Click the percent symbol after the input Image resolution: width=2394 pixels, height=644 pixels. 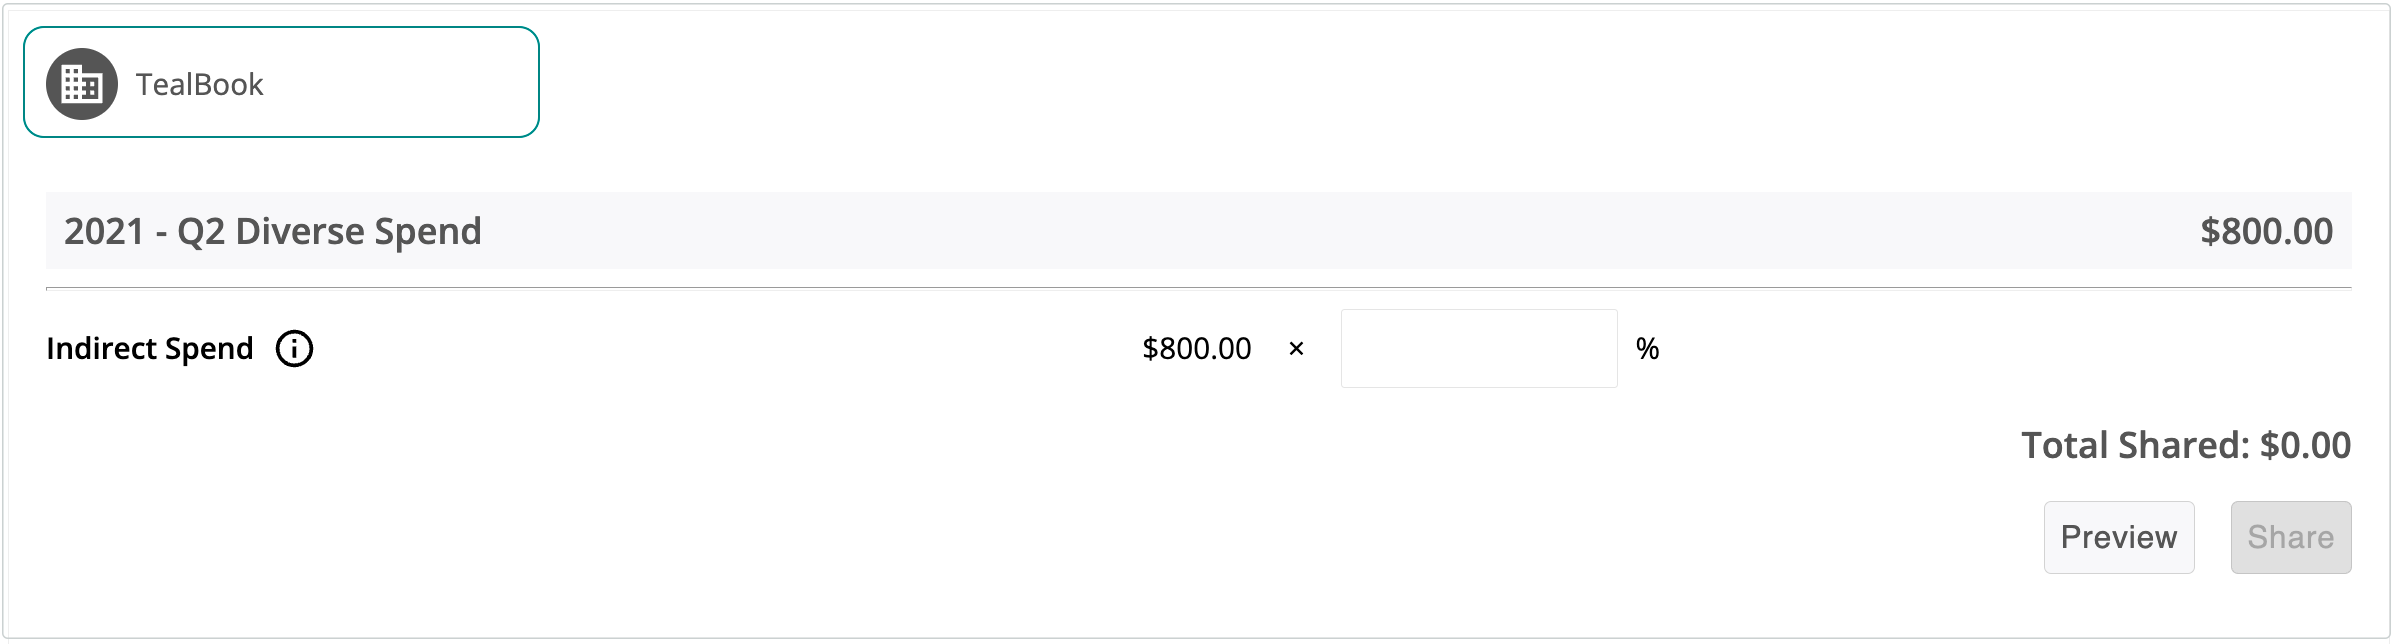click(1647, 349)
